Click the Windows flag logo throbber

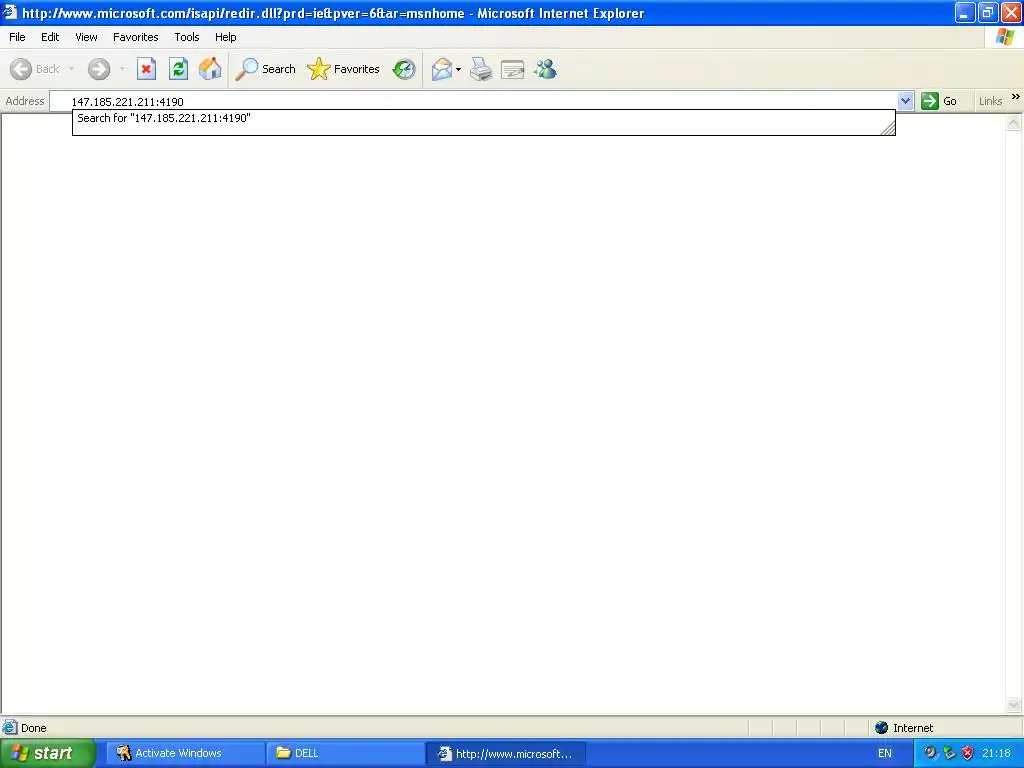(x=1004, y=37)
